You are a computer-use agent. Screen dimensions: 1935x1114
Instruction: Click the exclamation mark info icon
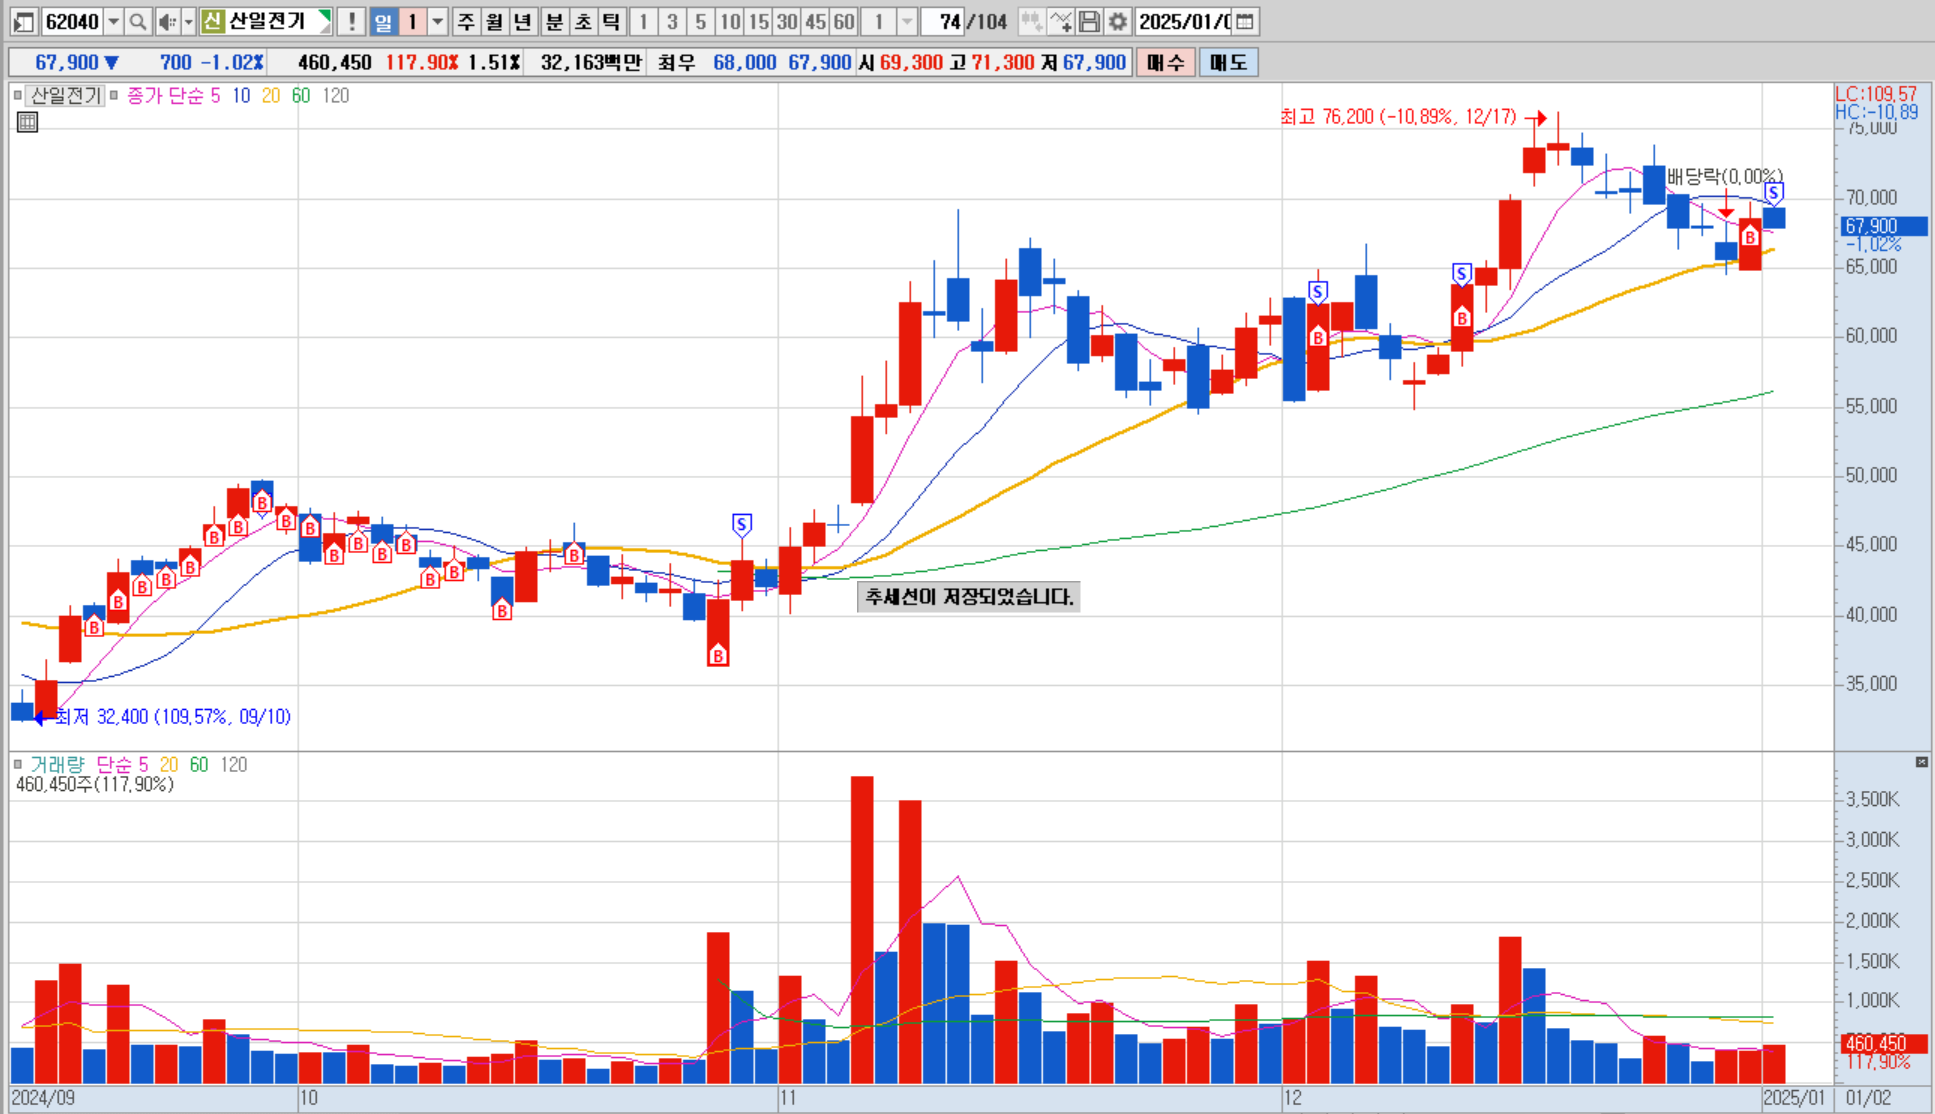pyautogui.click(x=351, y=22)
